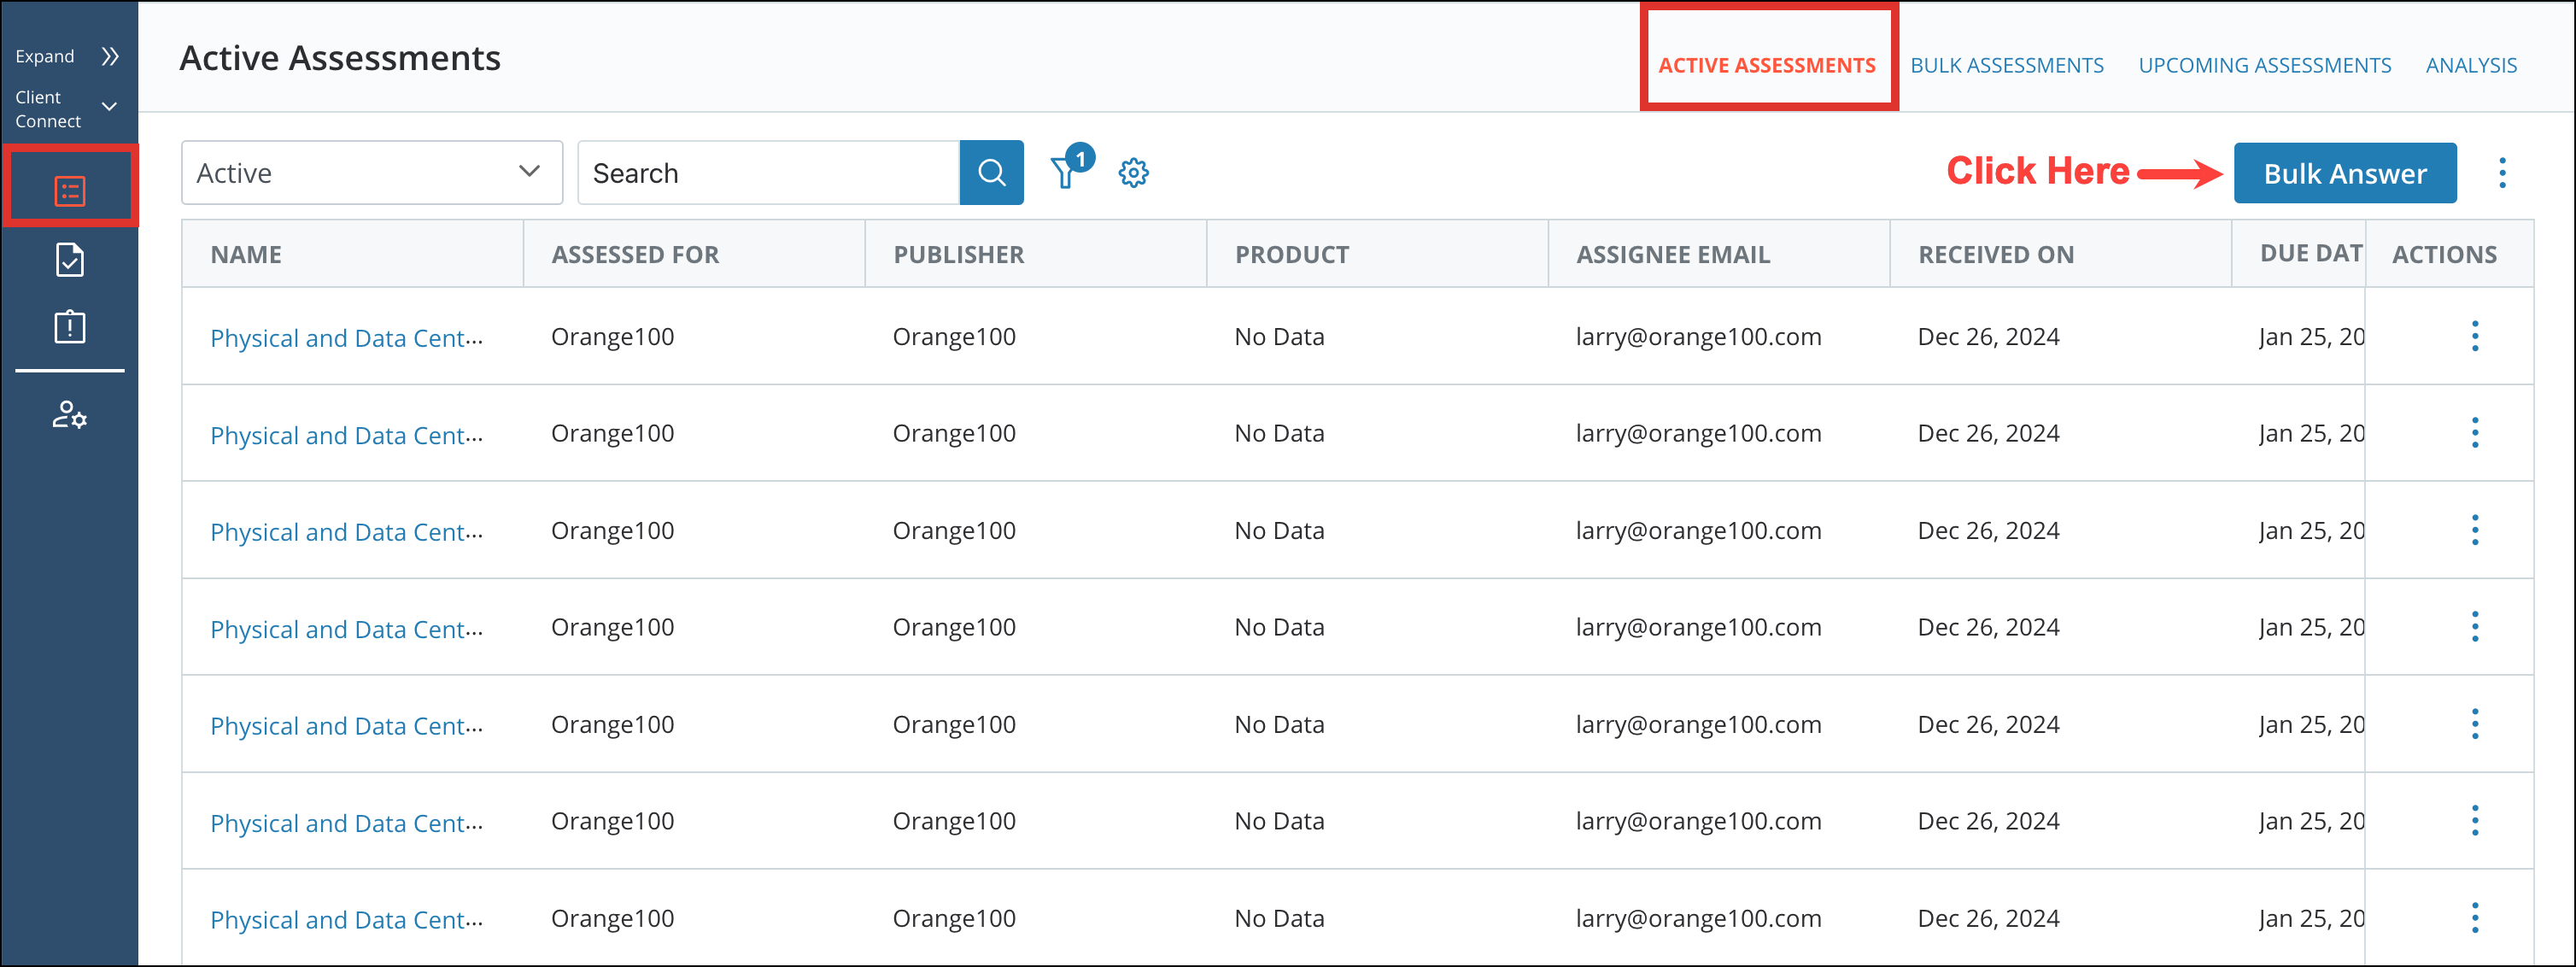Viewport: 2576px width, 967px height.
Task: Open the third row's Physical and Data Cent... link
Action: coord(346,531)
